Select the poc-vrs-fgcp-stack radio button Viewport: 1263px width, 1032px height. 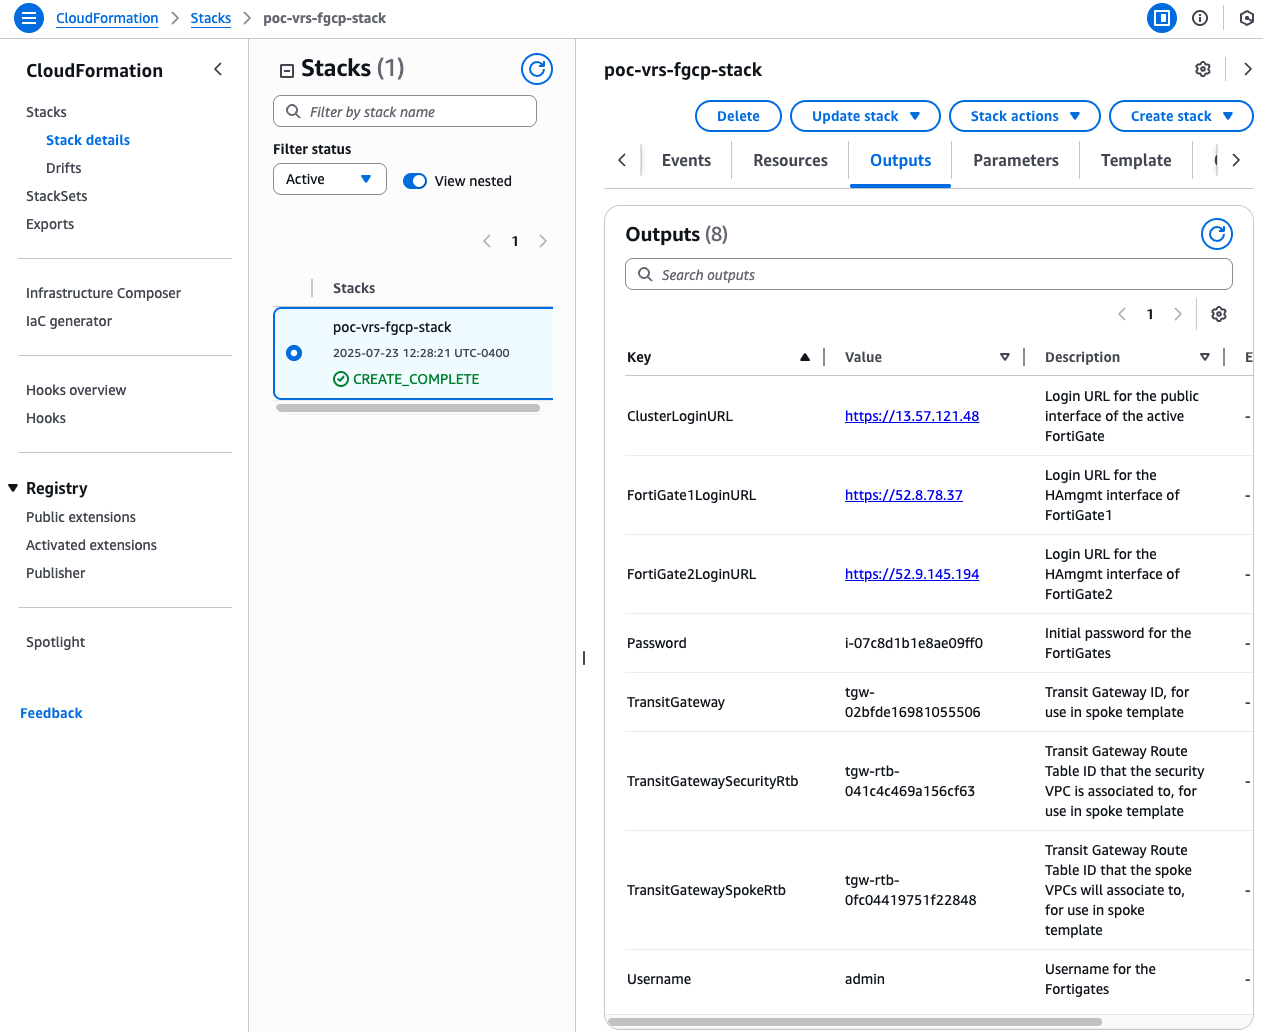[x=294, y=353]
